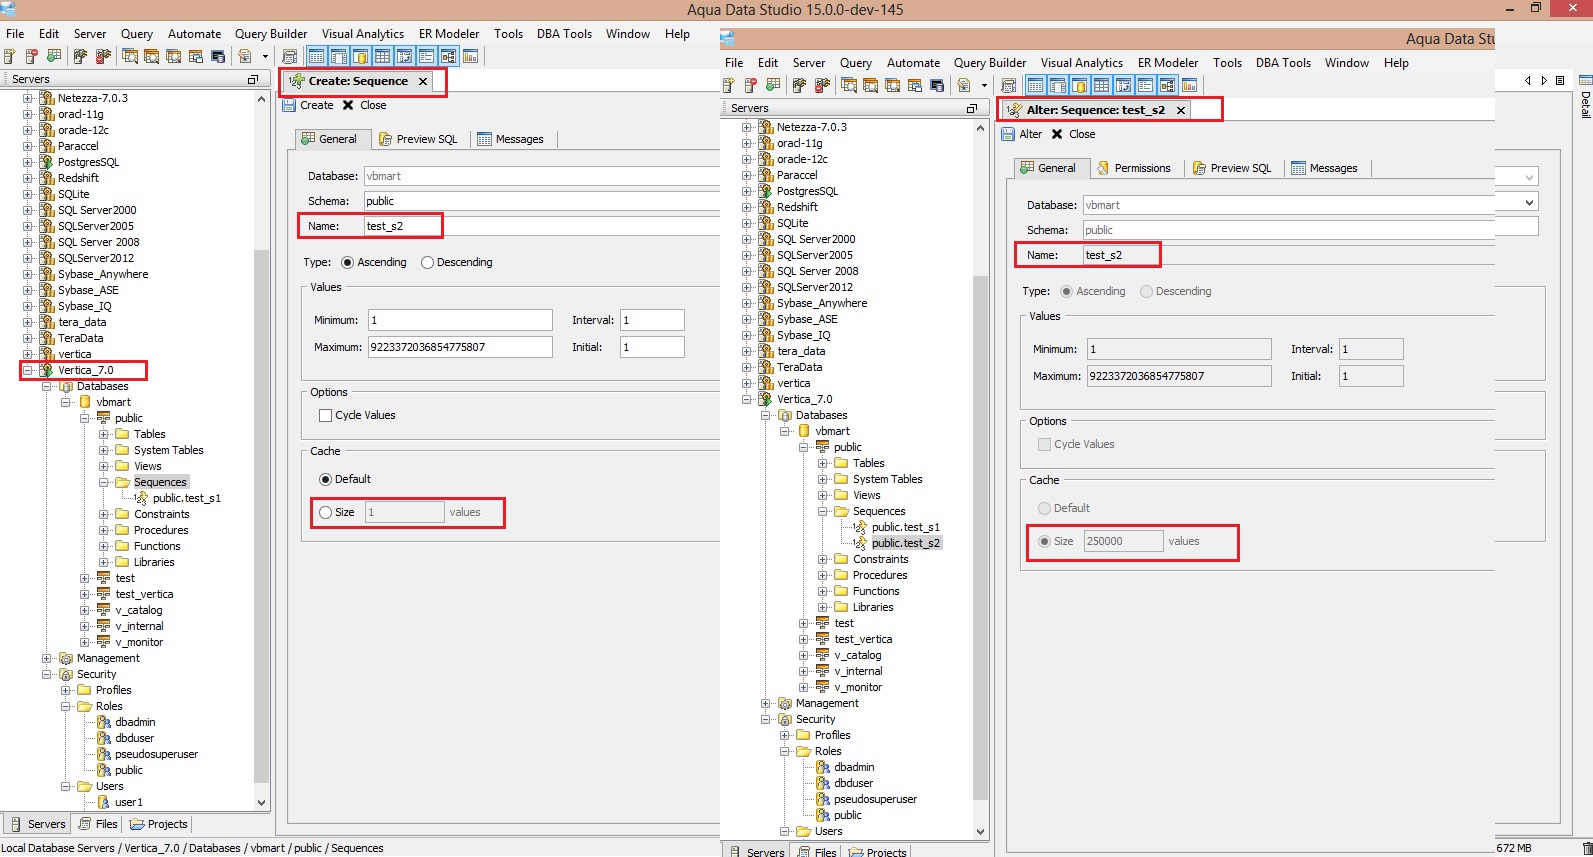Switch to Permissions tab in Alter Sequence
The image size is (1593, 857).
1133,168
